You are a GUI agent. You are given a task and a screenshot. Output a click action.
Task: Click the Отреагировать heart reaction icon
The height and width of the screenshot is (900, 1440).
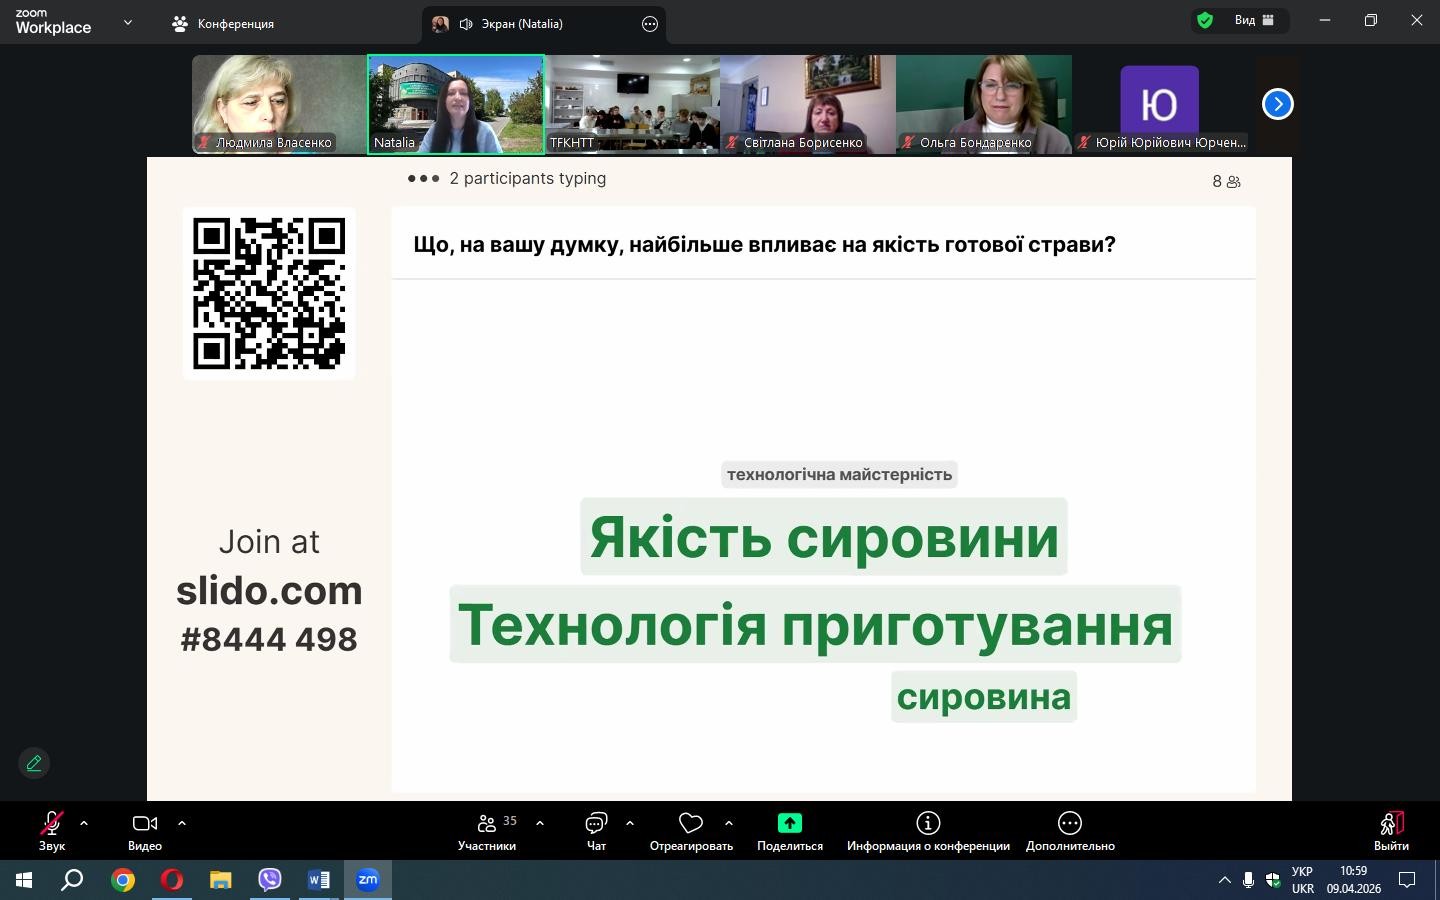coord(691,823)
